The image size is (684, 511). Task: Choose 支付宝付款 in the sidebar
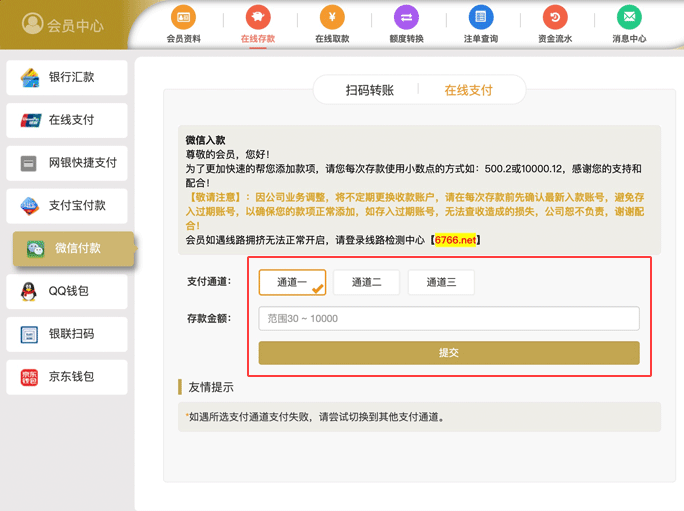tap(68, 205)
